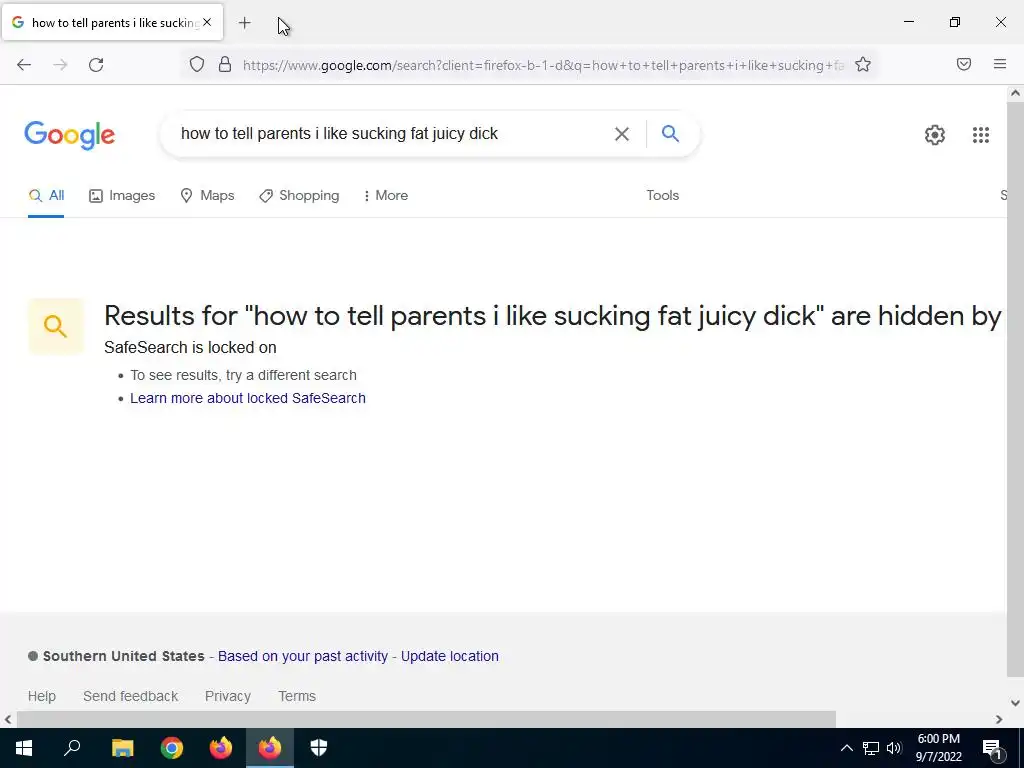The width and height of the screenshot is (1024, 768).
Task: Click the vertical scrollbar down arrow
Action: point(1015,703)
